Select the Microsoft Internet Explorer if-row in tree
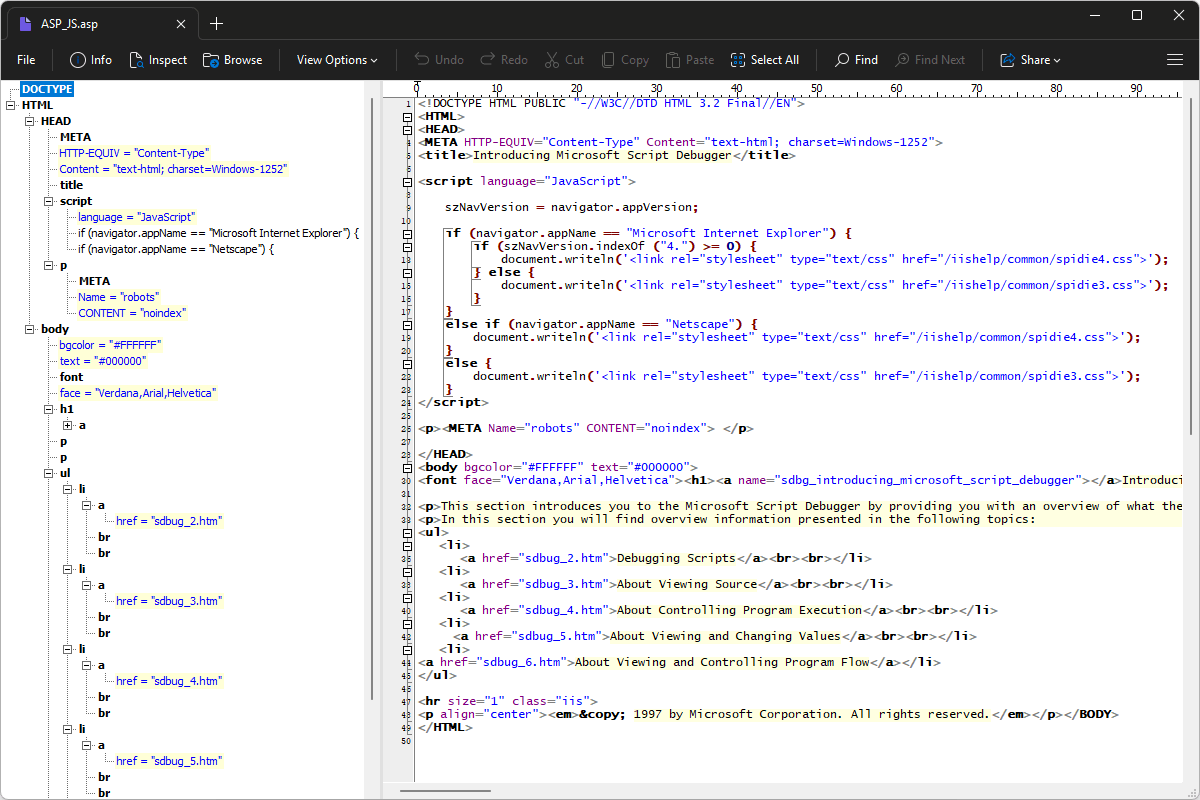The width and height of the screenshot is (1200, 800). [218, 233]
